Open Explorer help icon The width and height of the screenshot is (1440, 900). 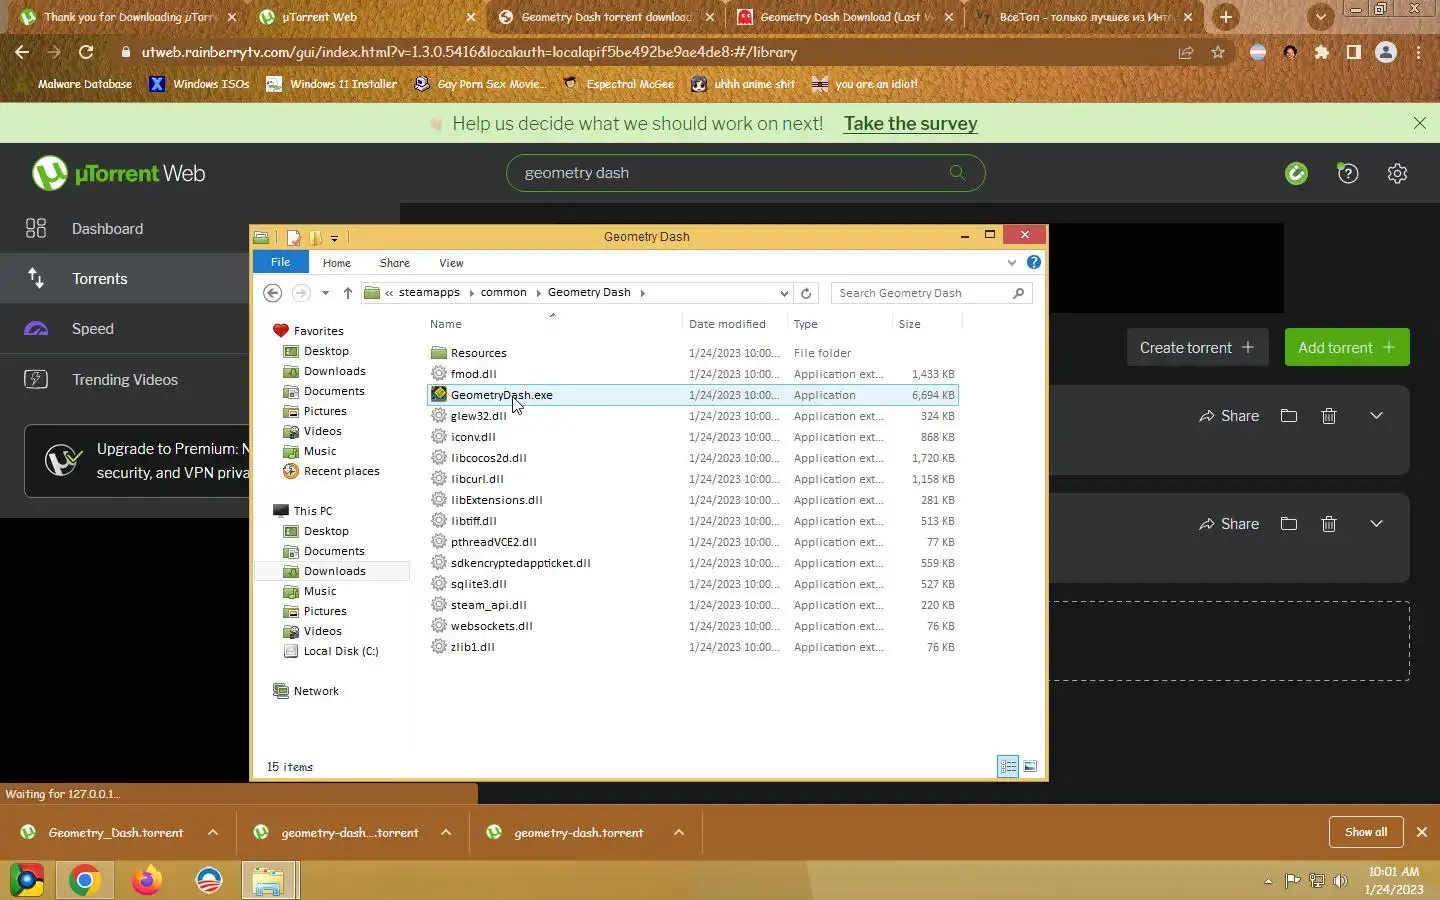pos(1034,262)
